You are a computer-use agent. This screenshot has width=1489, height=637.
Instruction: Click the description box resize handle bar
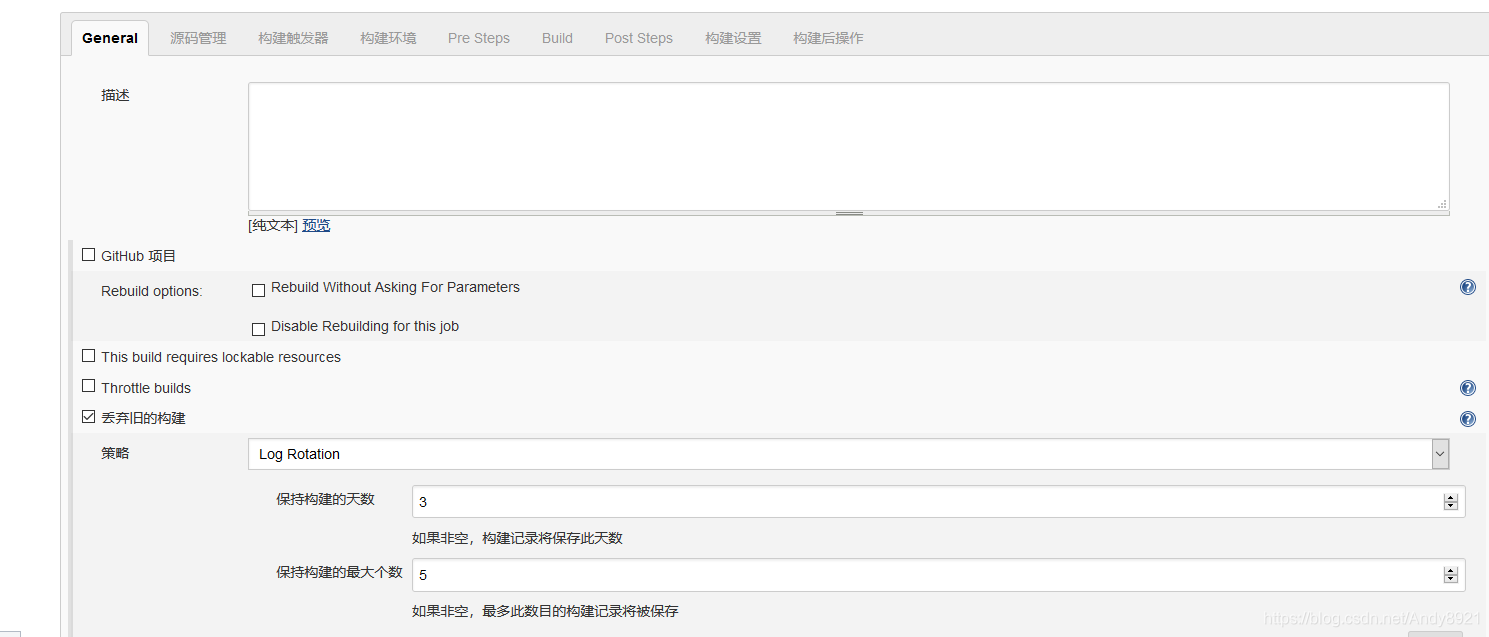[848, 213]
